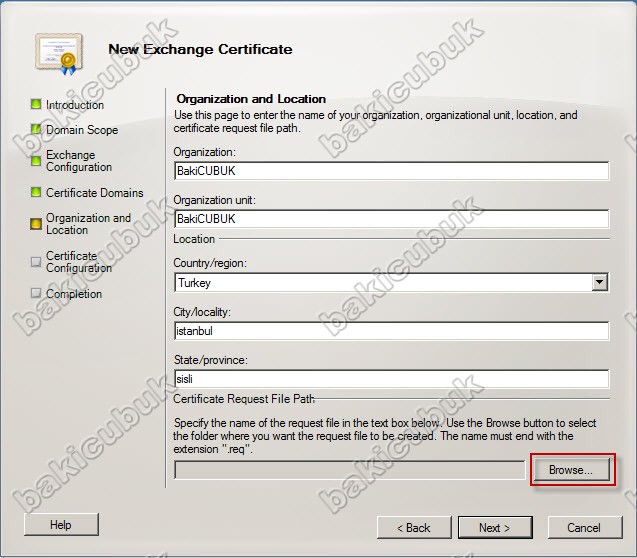The image size is (637, 558).
Task: Select the Introduction step label
Action: click(x=75, y=105)
